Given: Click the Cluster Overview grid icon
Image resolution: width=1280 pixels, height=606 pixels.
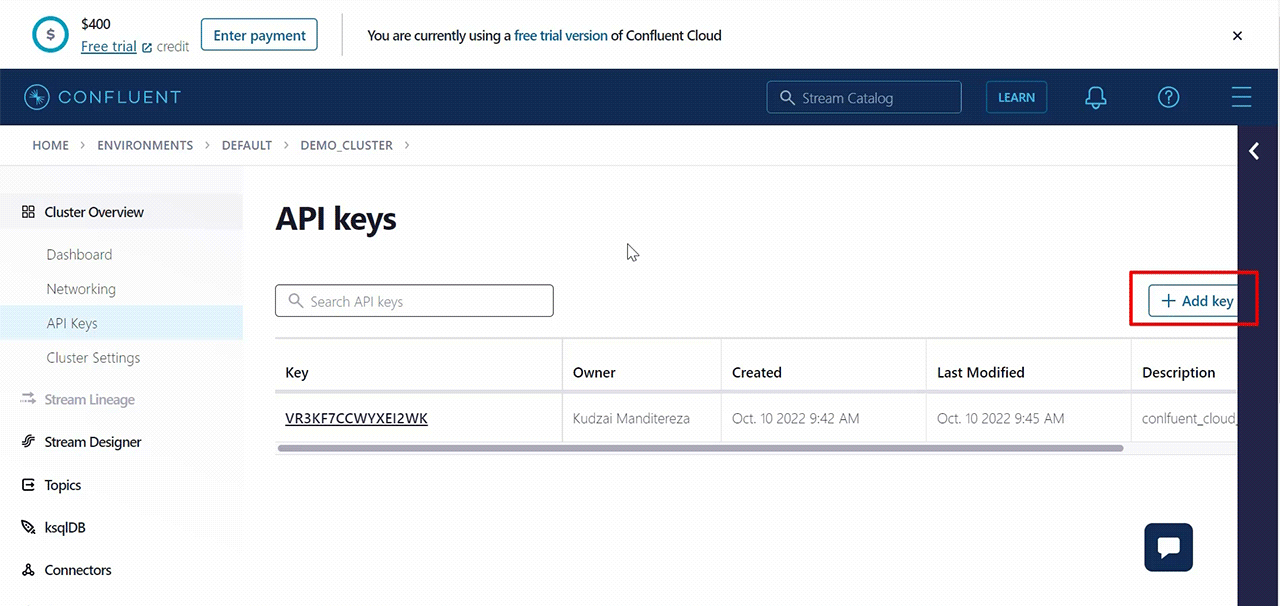Looking at the screenshot, I should pyautogui.click(x=28, y=212).
